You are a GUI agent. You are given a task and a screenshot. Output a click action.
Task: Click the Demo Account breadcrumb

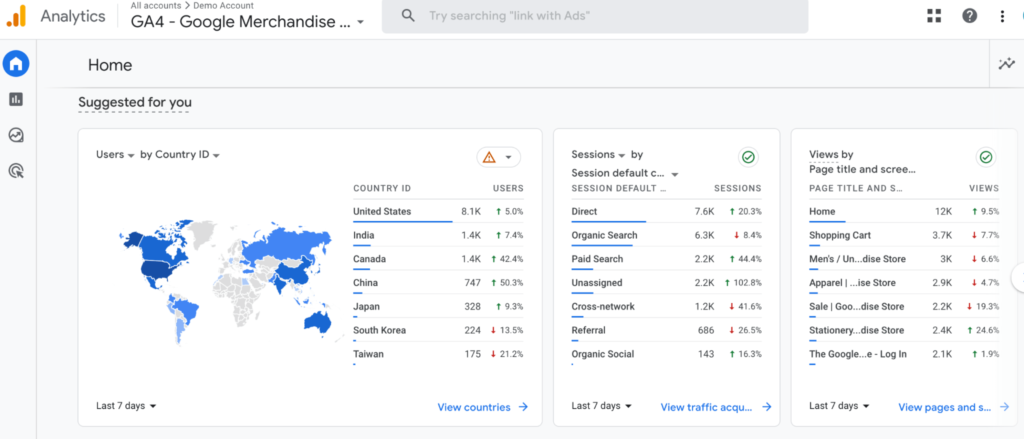point(223,5)
